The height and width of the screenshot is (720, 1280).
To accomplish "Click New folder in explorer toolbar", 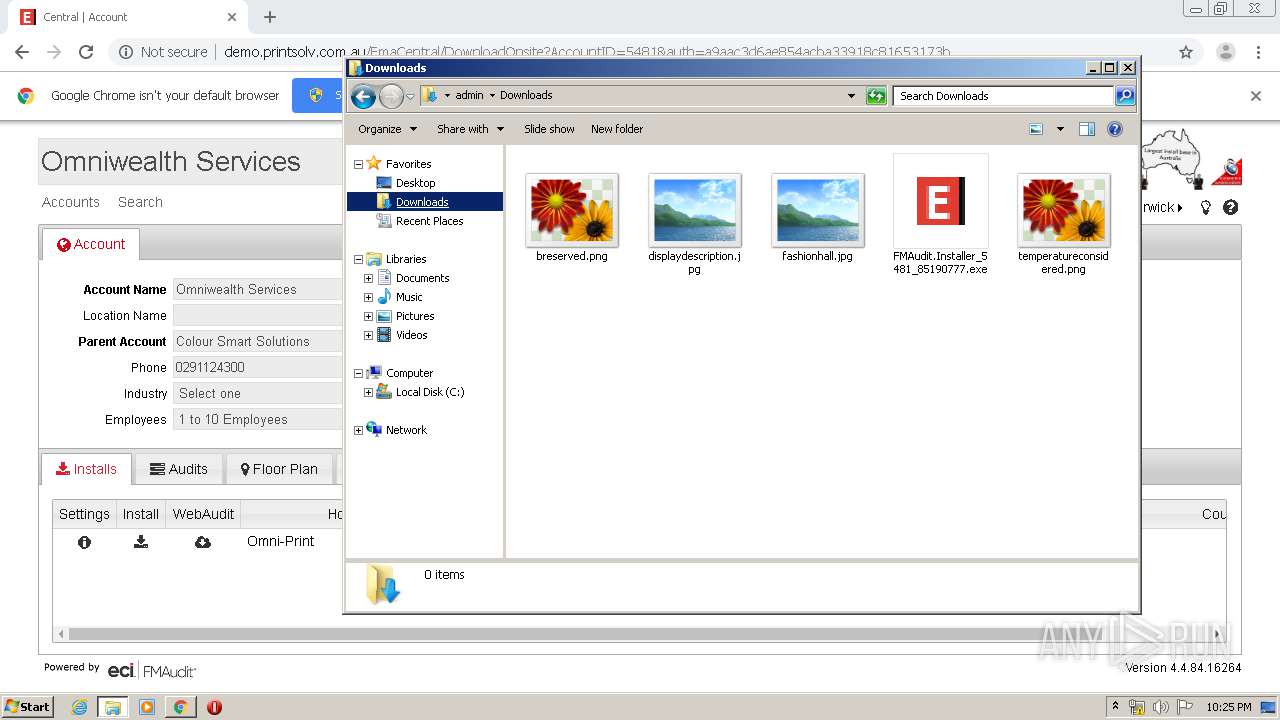I will pos(617,129).
